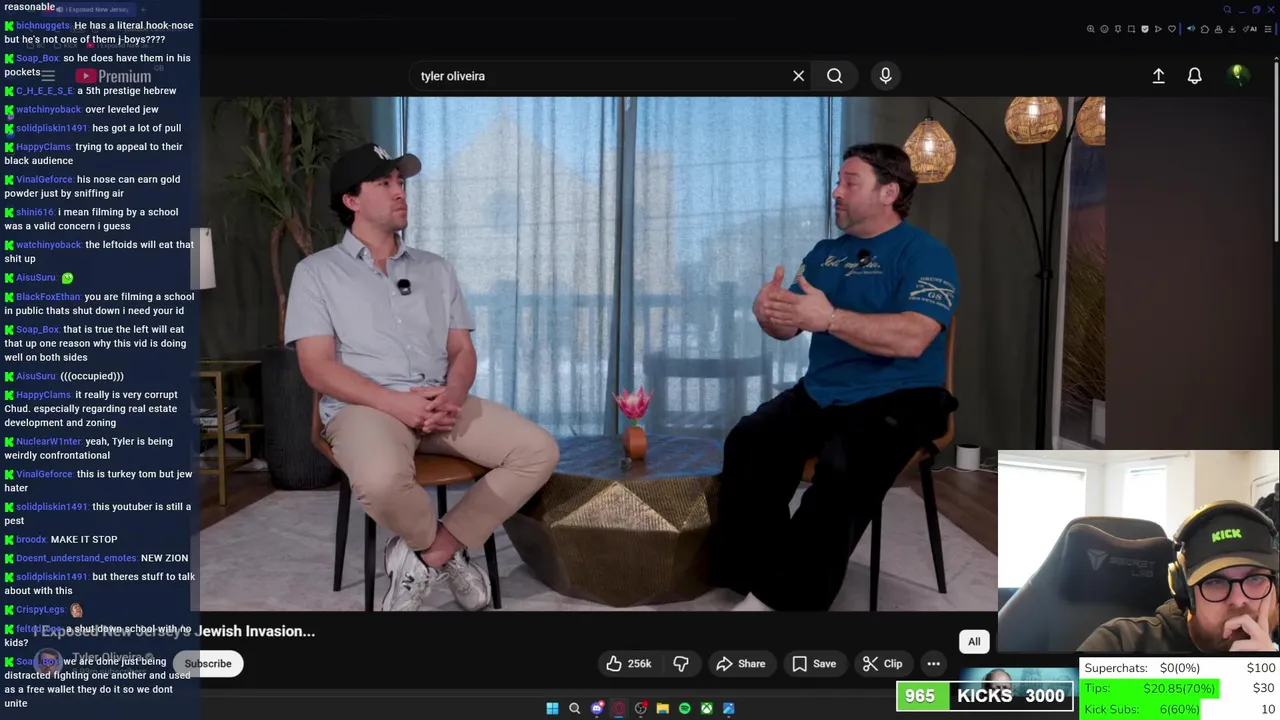Pause the interview video player

[x=652, y=353]
